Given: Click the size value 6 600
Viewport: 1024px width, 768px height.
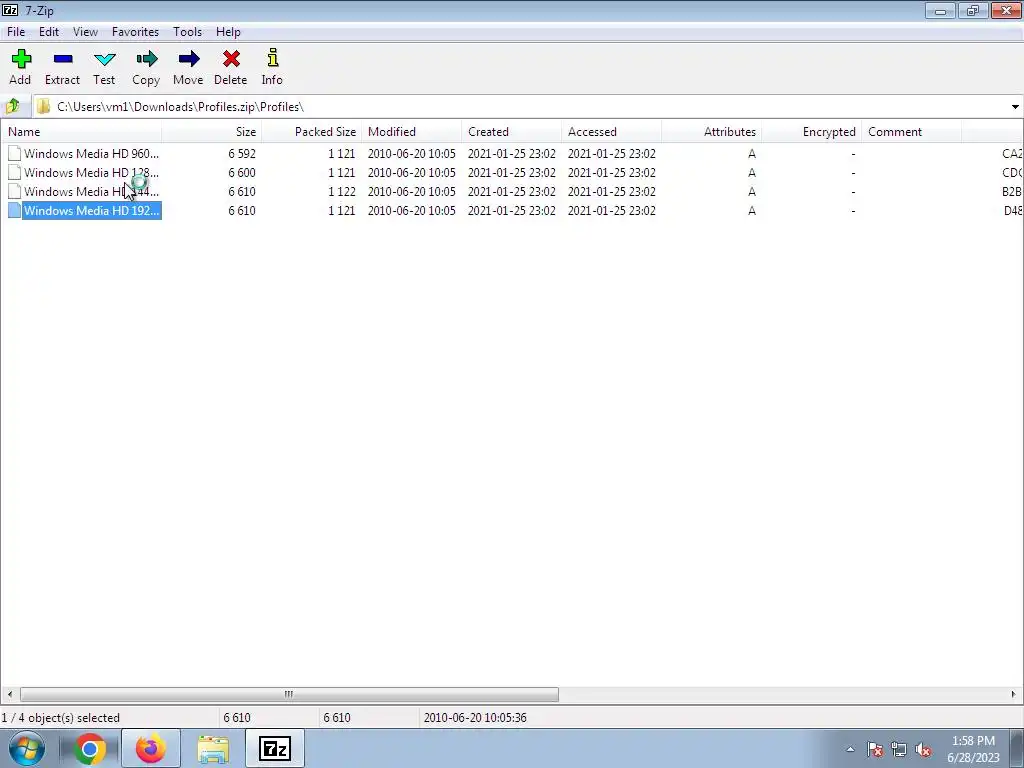Looking at the screenshot, I should (x=242, y=172).
